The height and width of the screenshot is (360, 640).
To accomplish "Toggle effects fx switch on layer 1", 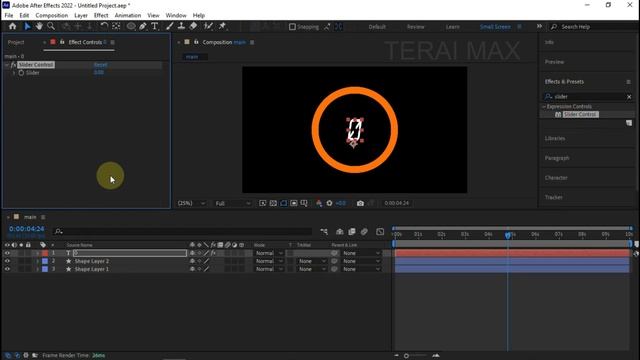I will (213, 253).
